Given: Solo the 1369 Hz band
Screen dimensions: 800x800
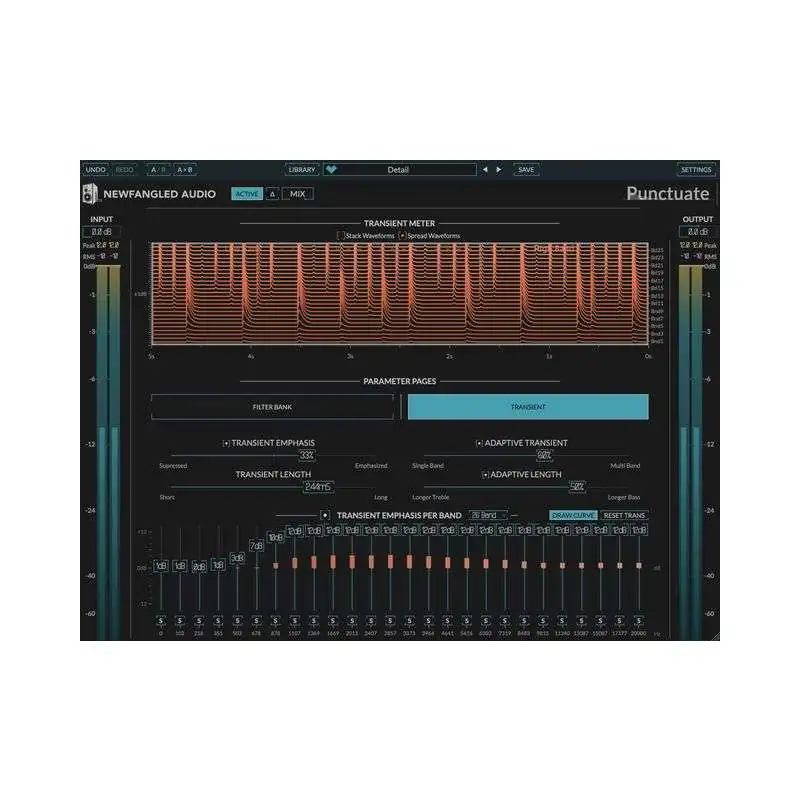Looking at the screenshot, I should point(314,621).
